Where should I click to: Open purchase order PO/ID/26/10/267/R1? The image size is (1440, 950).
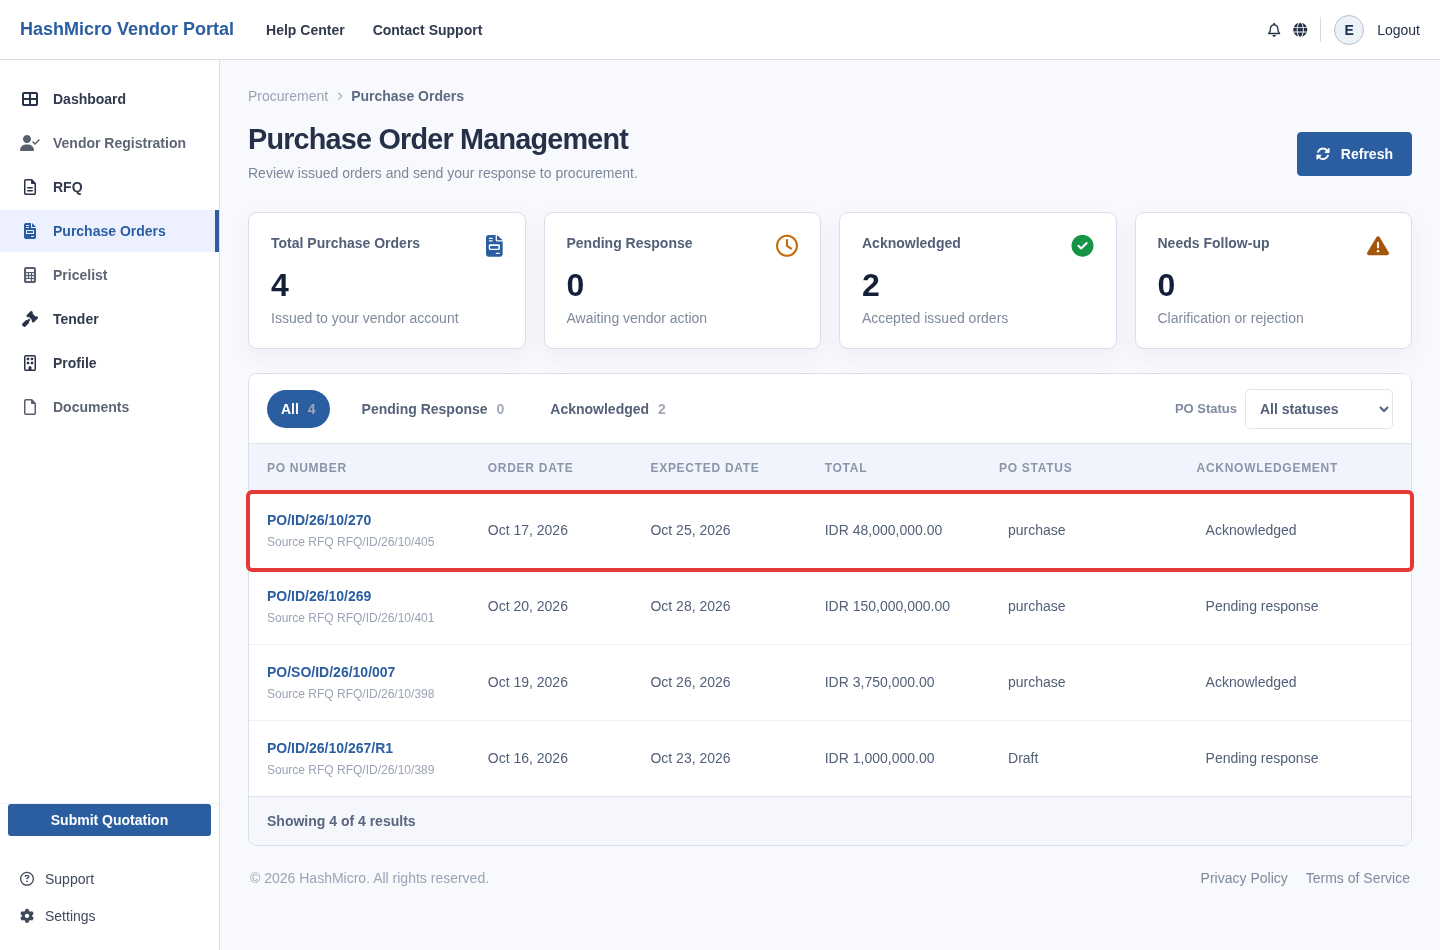[x=330, y=748]
